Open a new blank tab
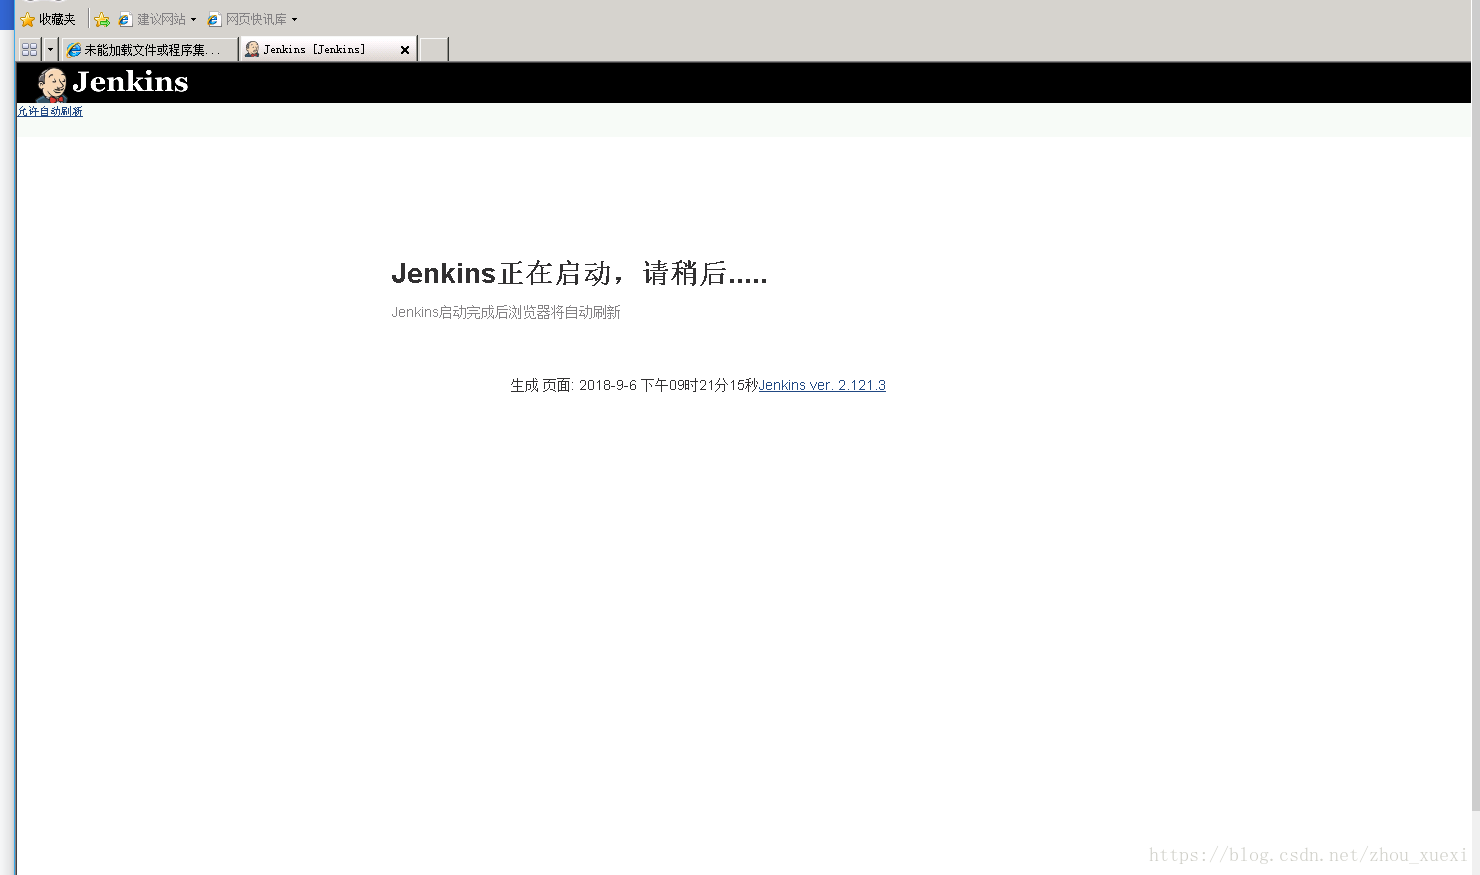This screenshot has width=1480, height=875. pyautogui.click(x=433, y=49)
